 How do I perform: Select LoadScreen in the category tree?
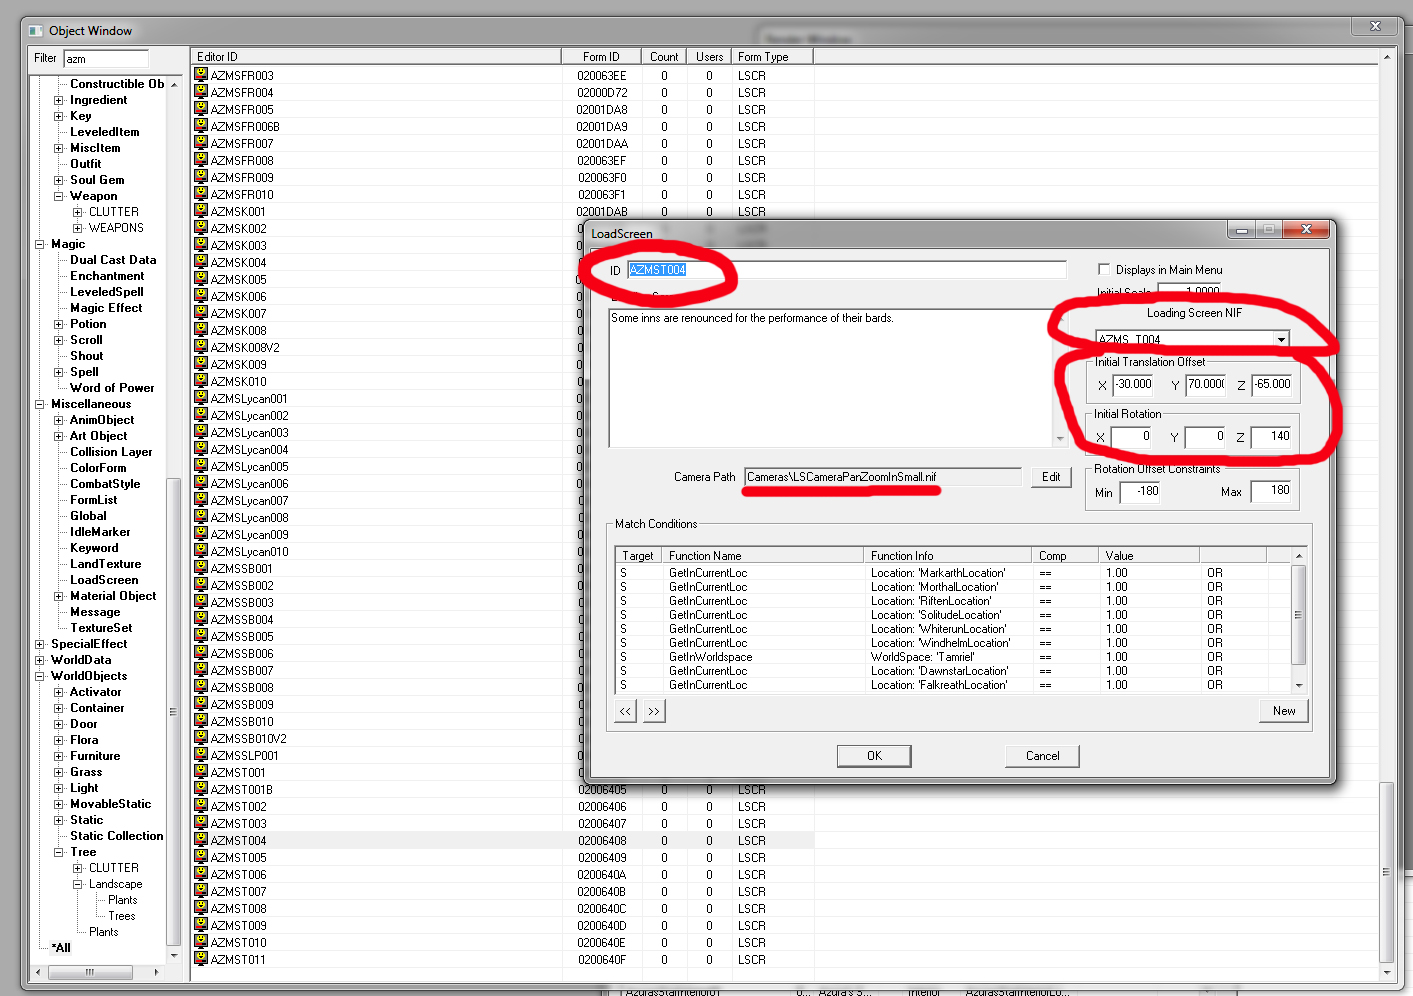[x=104, y=580]
